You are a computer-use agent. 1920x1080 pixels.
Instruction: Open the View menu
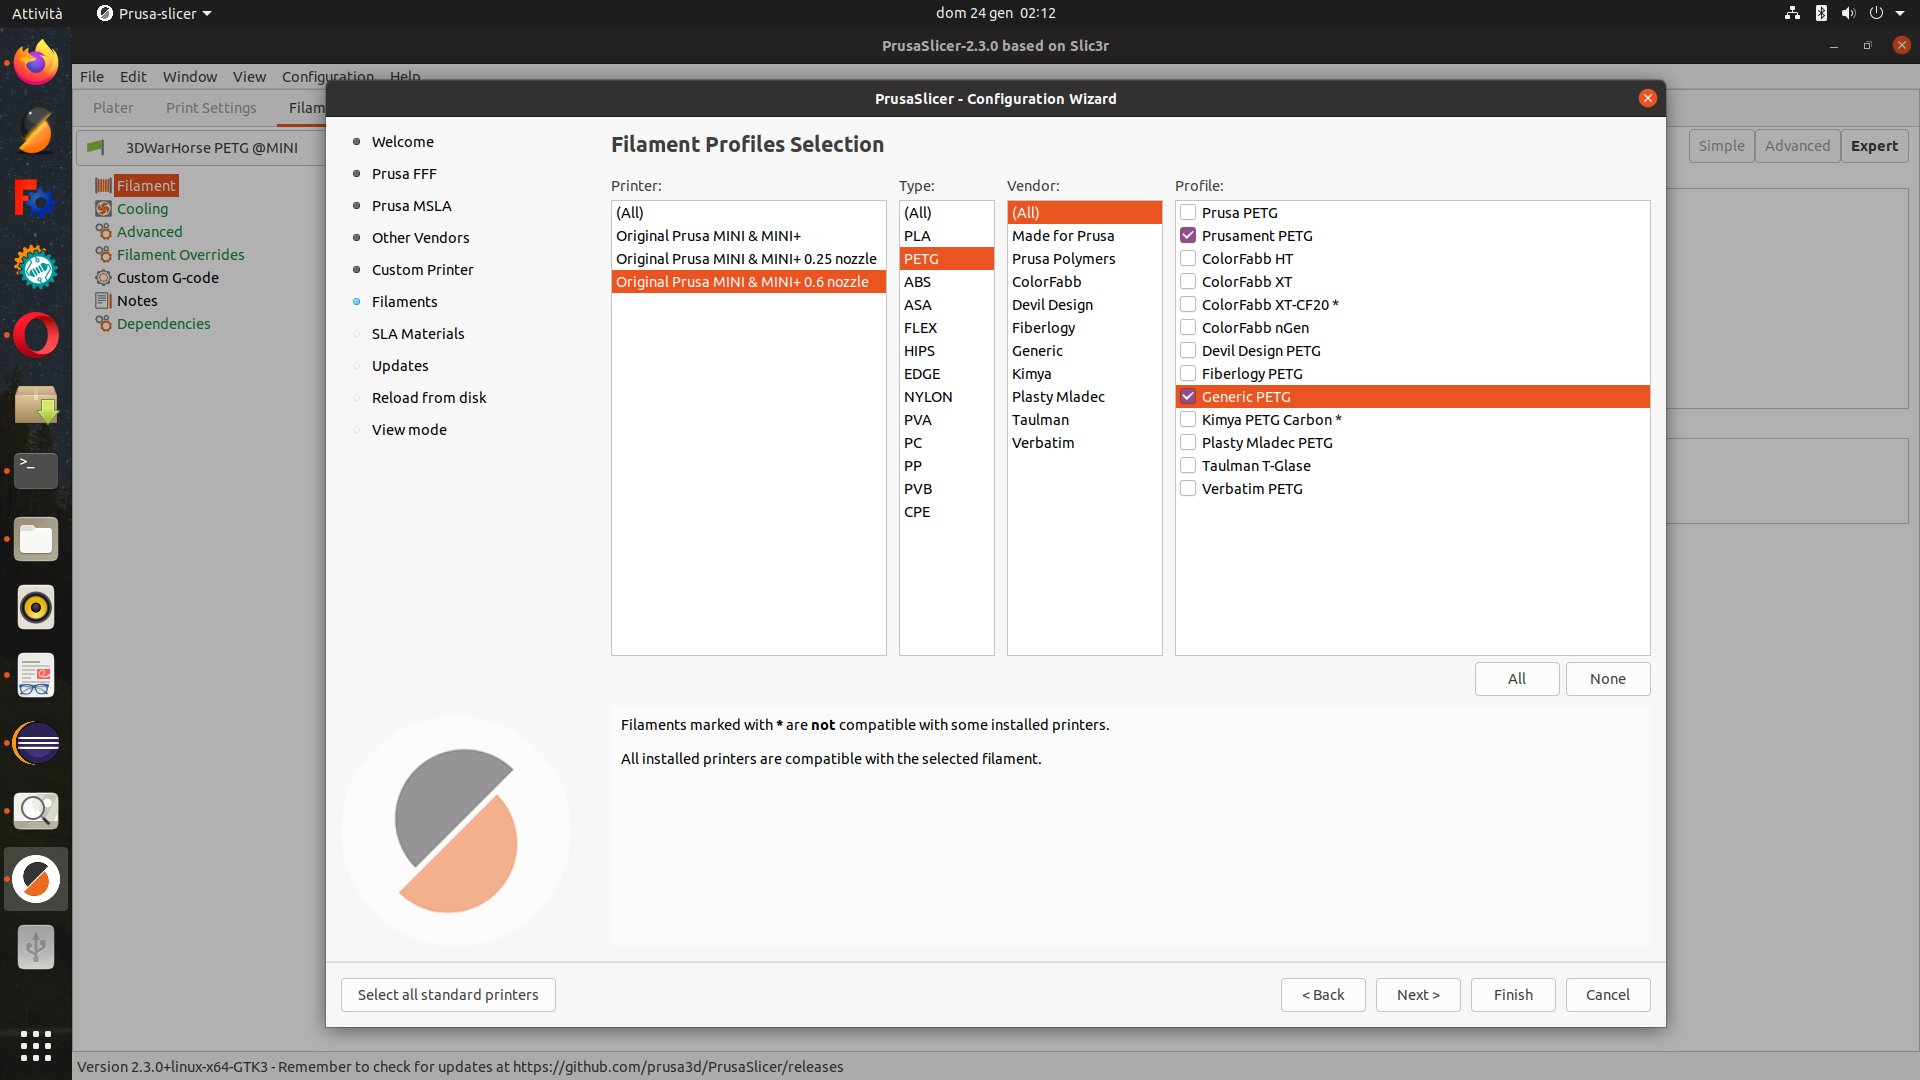249,77
